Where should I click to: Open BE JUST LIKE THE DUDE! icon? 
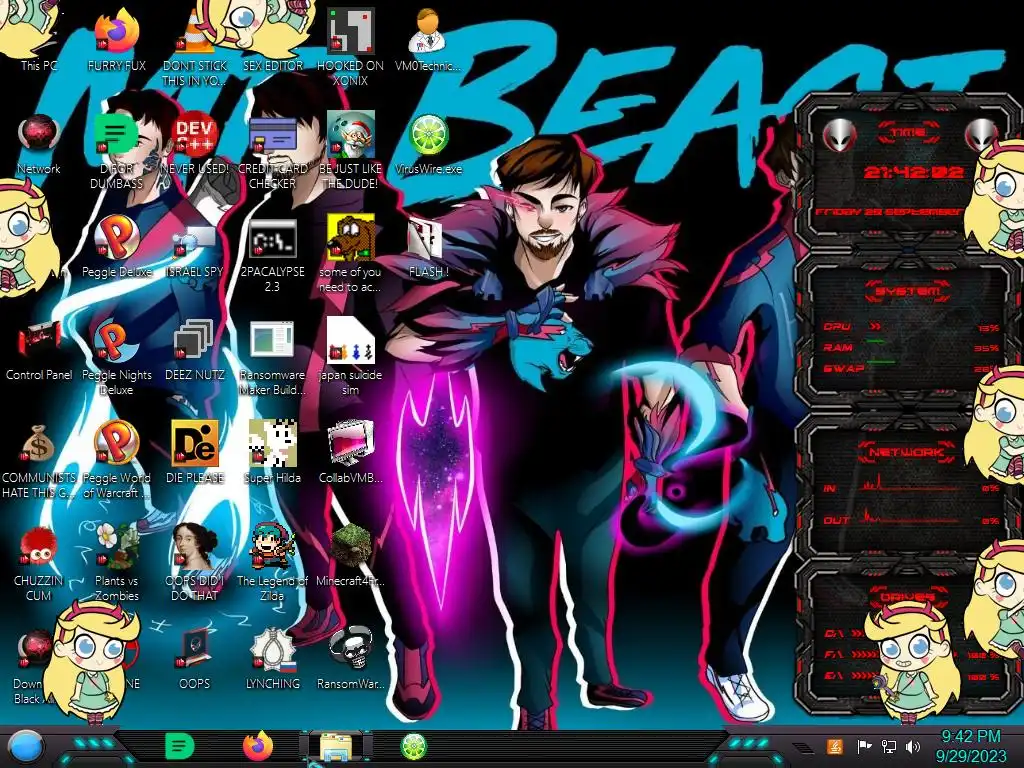[351, 152]
